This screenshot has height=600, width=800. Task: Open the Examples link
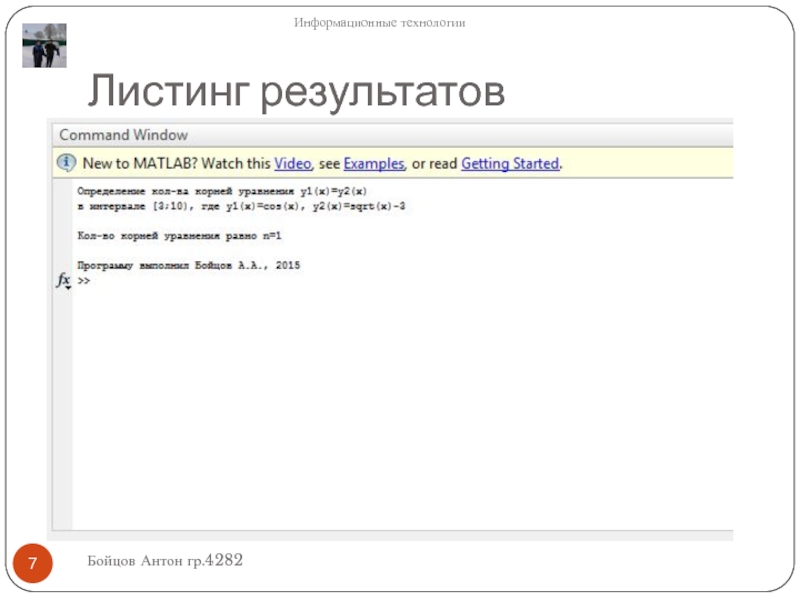click(374, 163)
